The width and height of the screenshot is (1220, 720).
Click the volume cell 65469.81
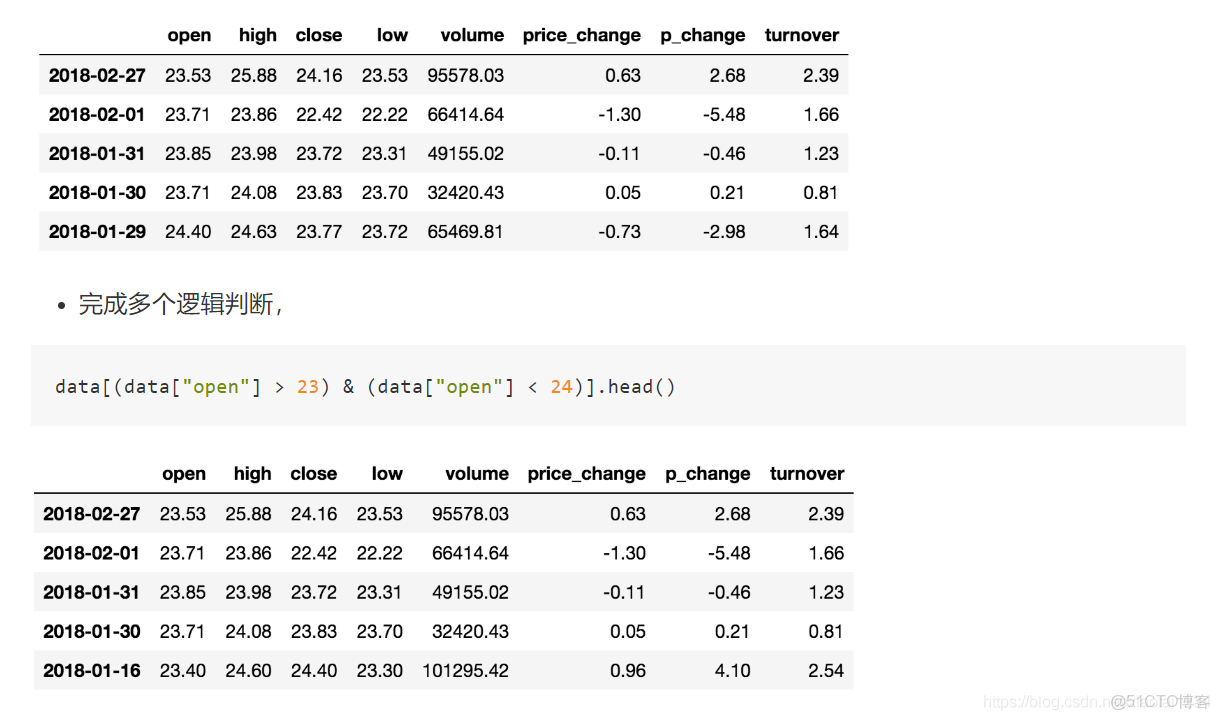[x=465, y=232]
